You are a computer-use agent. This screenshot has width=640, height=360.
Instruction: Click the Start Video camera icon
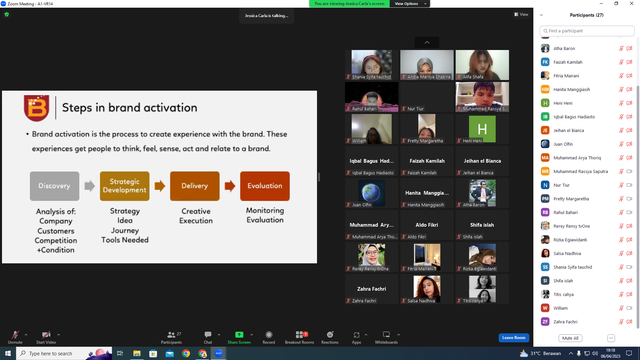46,335
